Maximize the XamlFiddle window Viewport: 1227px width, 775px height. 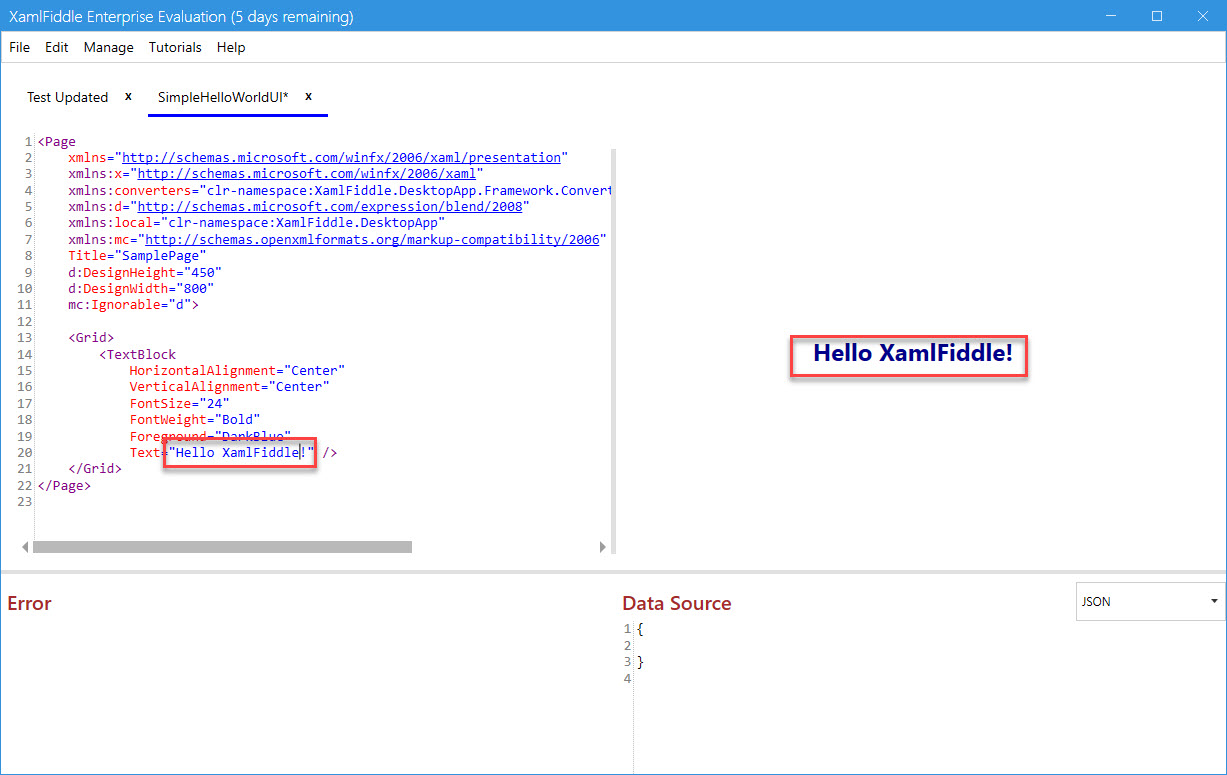(x=1157, y=16)
